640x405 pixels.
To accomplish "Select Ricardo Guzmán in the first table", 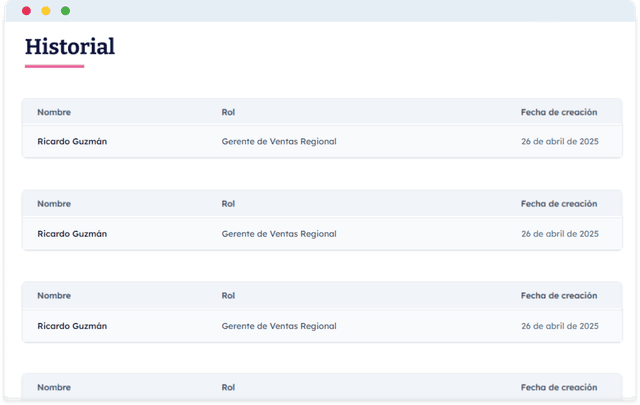I will (x=72, y=142).
